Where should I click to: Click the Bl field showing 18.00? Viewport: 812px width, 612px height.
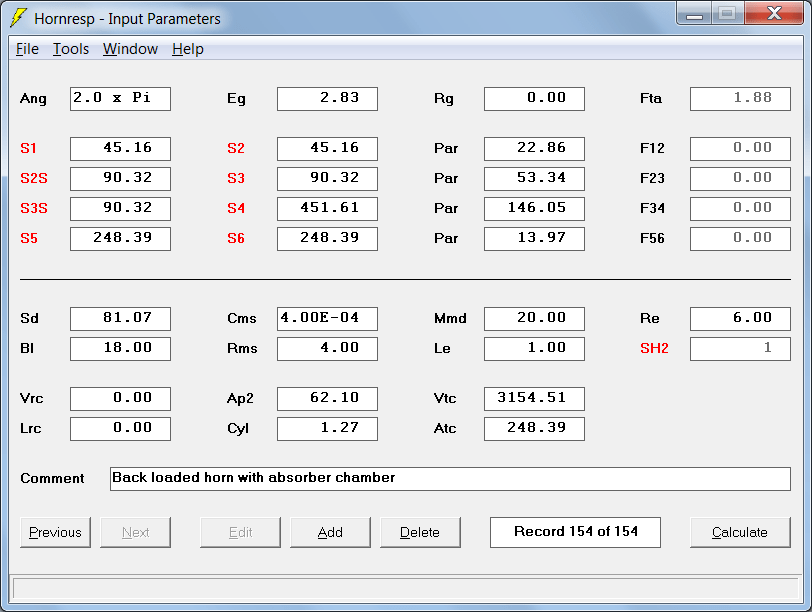(120, 348)
